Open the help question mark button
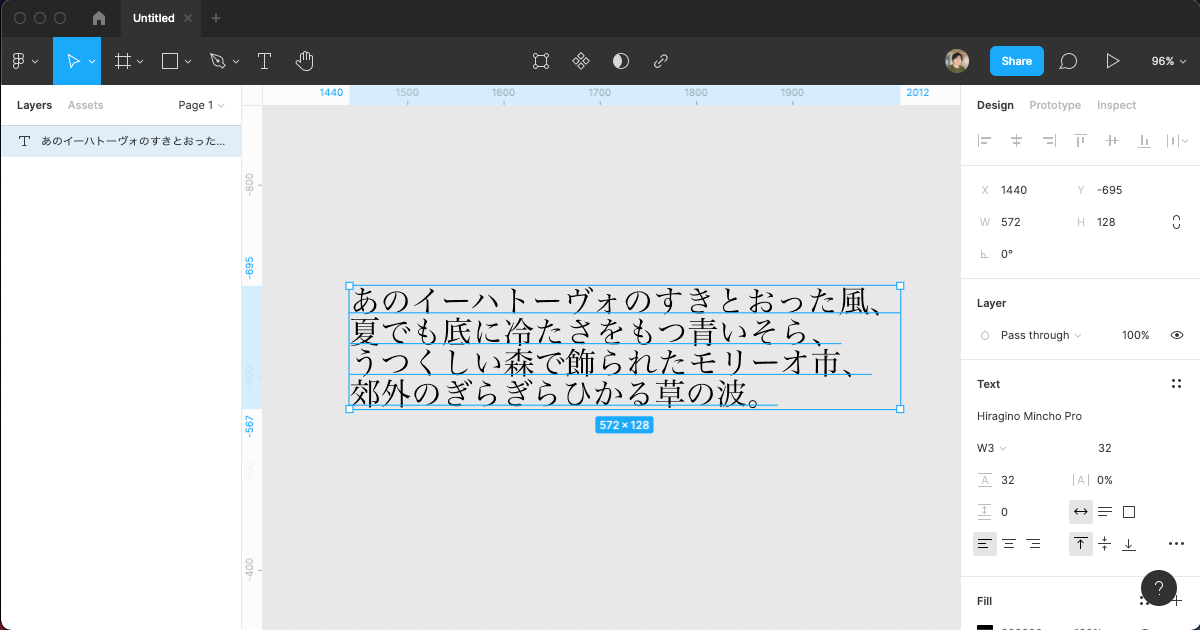 [1159, 588]
